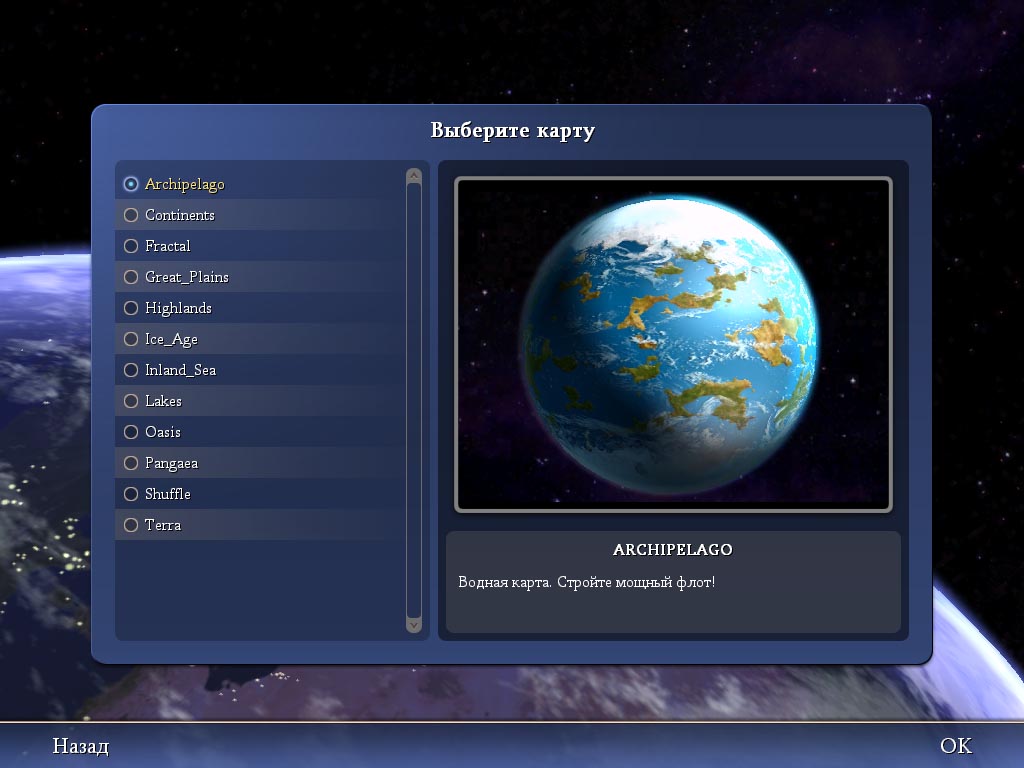
Task: Click the map list scroll up arrow
Action: click(413, 176)
